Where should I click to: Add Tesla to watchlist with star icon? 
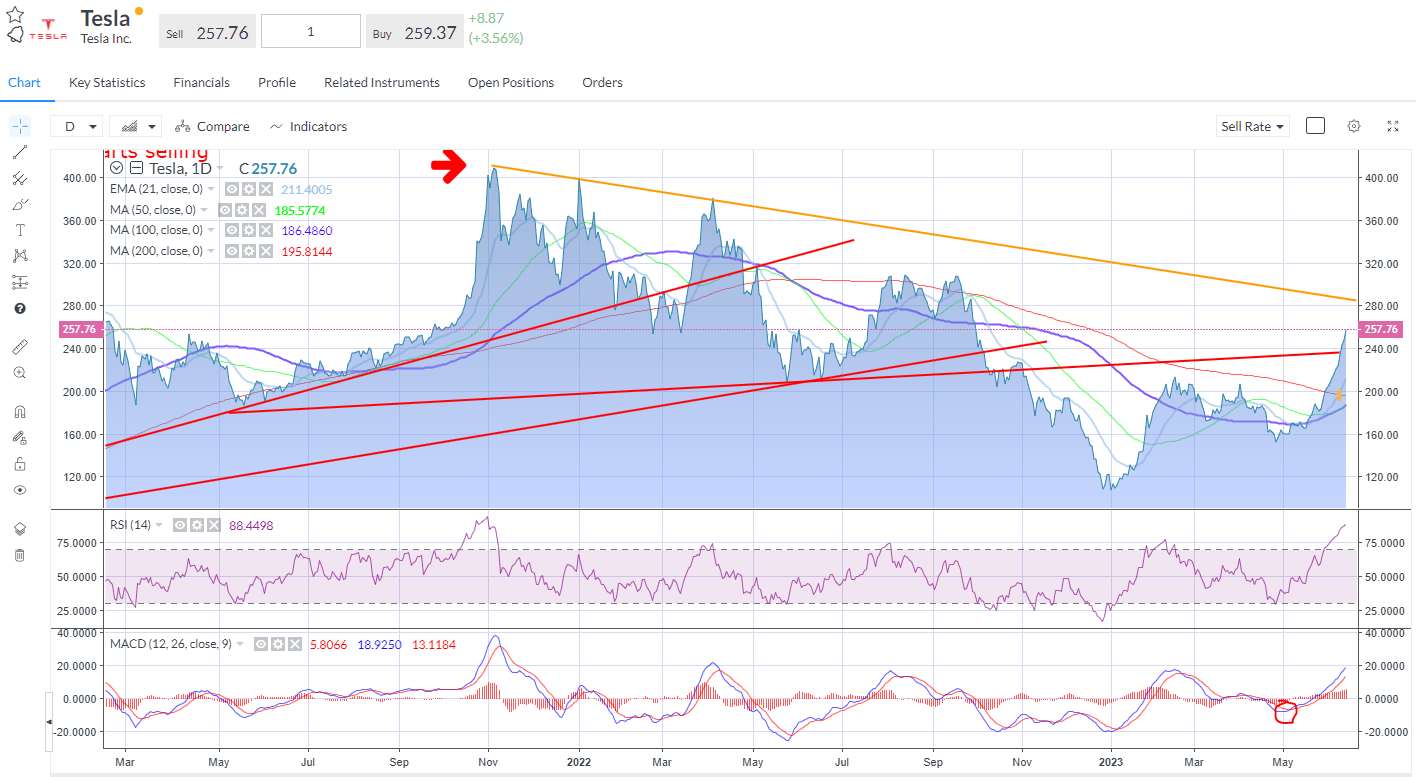[15, 13]
